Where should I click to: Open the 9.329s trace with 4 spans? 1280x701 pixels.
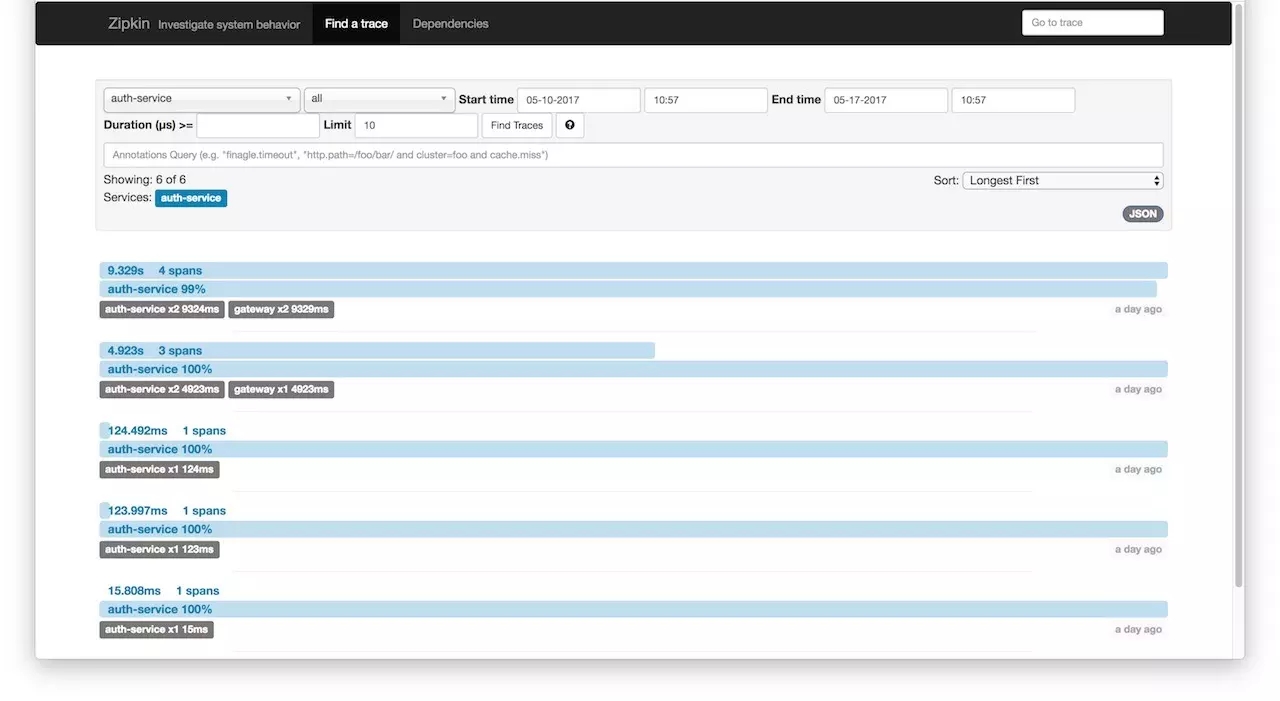pos(633,271)
